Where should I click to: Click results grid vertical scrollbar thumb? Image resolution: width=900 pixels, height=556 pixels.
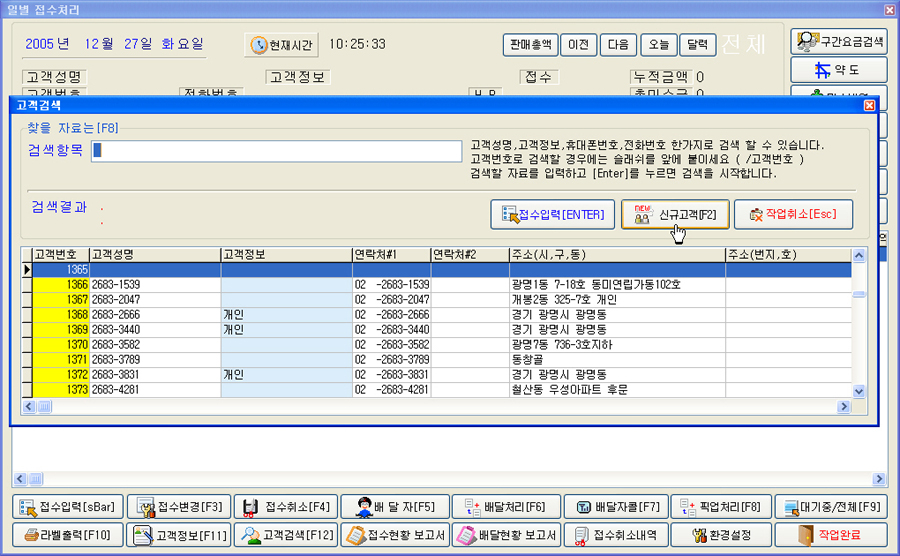tap(859, 294)
